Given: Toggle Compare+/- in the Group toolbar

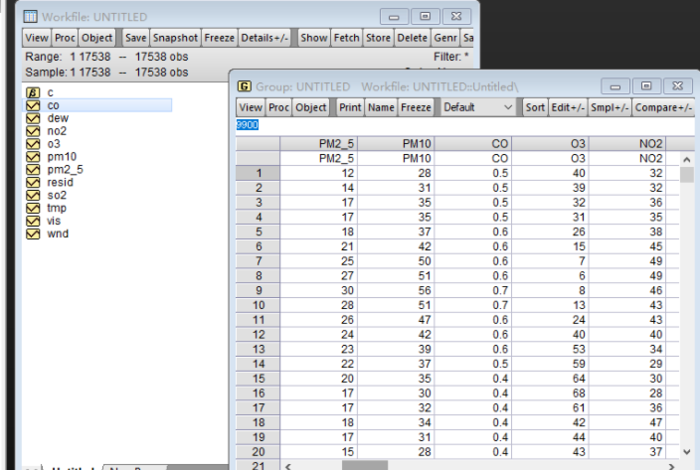Looking at the screenshot, I should pyautogui.click(x=662, y=107).
